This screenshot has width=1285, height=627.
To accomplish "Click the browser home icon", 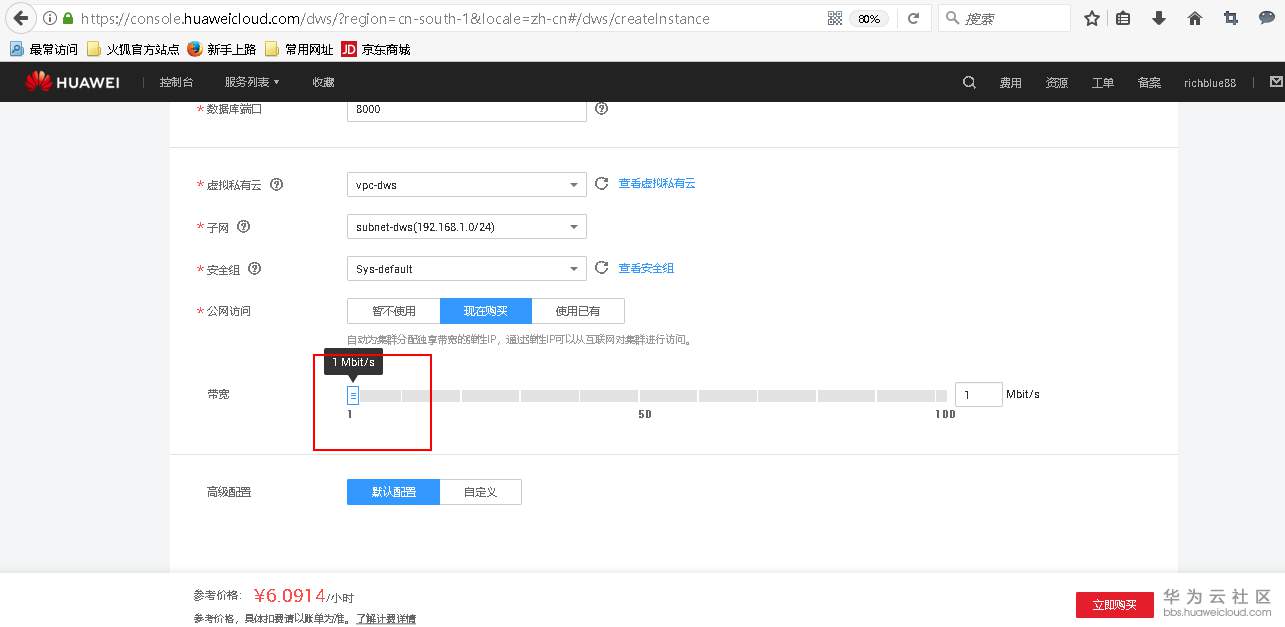I will (x=1194, y=17).
